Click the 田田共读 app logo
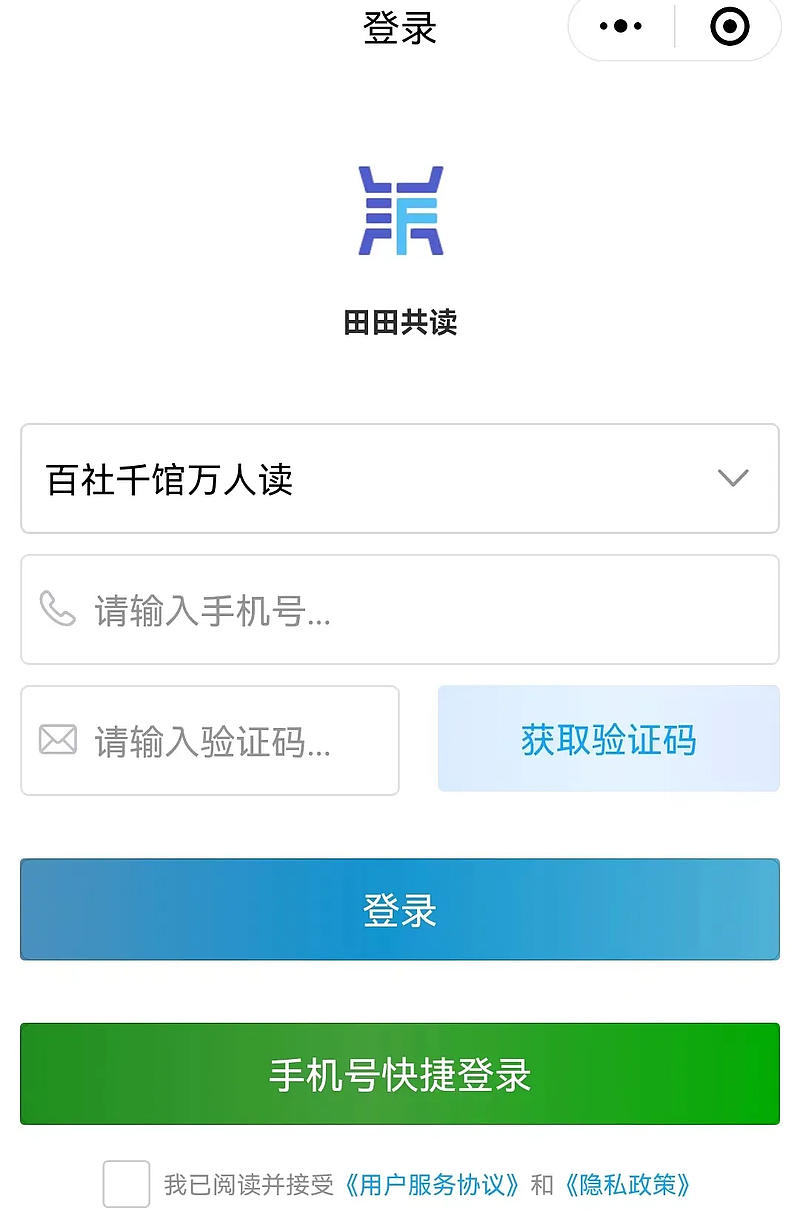 400,210
